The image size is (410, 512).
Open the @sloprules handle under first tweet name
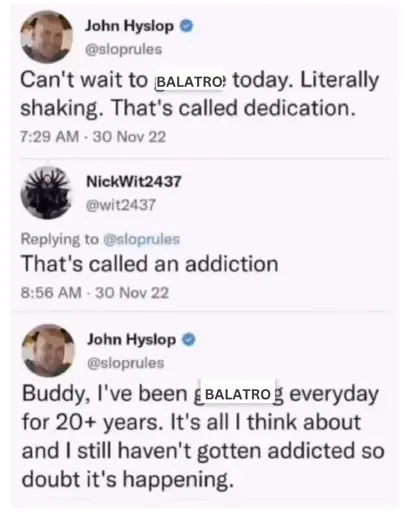click(x=124, y=49)
